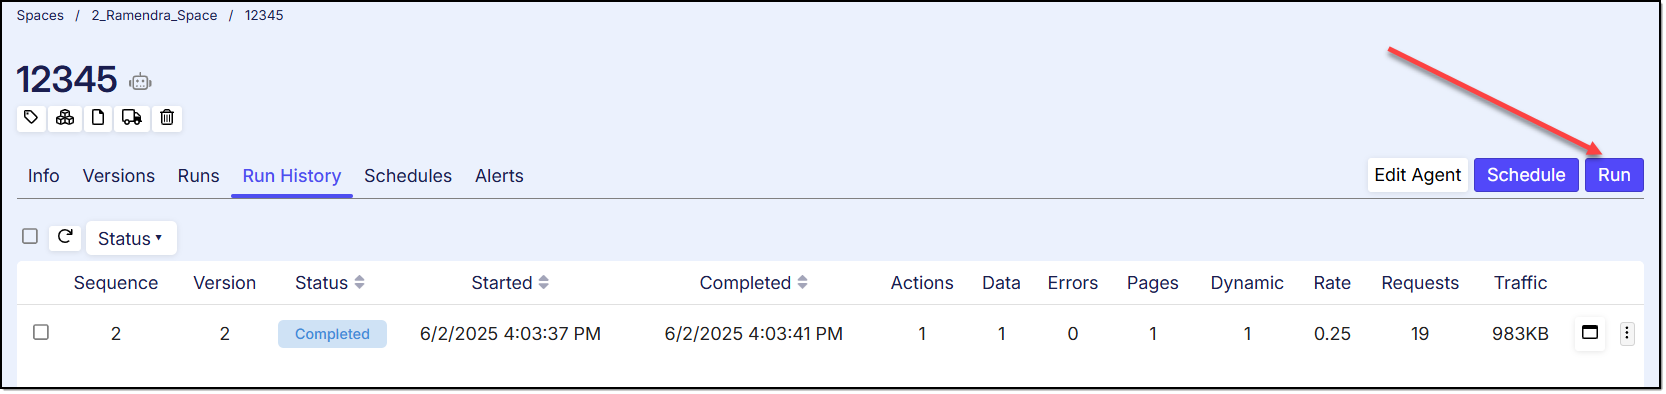This screenshot has width=1666, height=394.
Task: Click the Edit Agent button
Action: pos(1418,175)
